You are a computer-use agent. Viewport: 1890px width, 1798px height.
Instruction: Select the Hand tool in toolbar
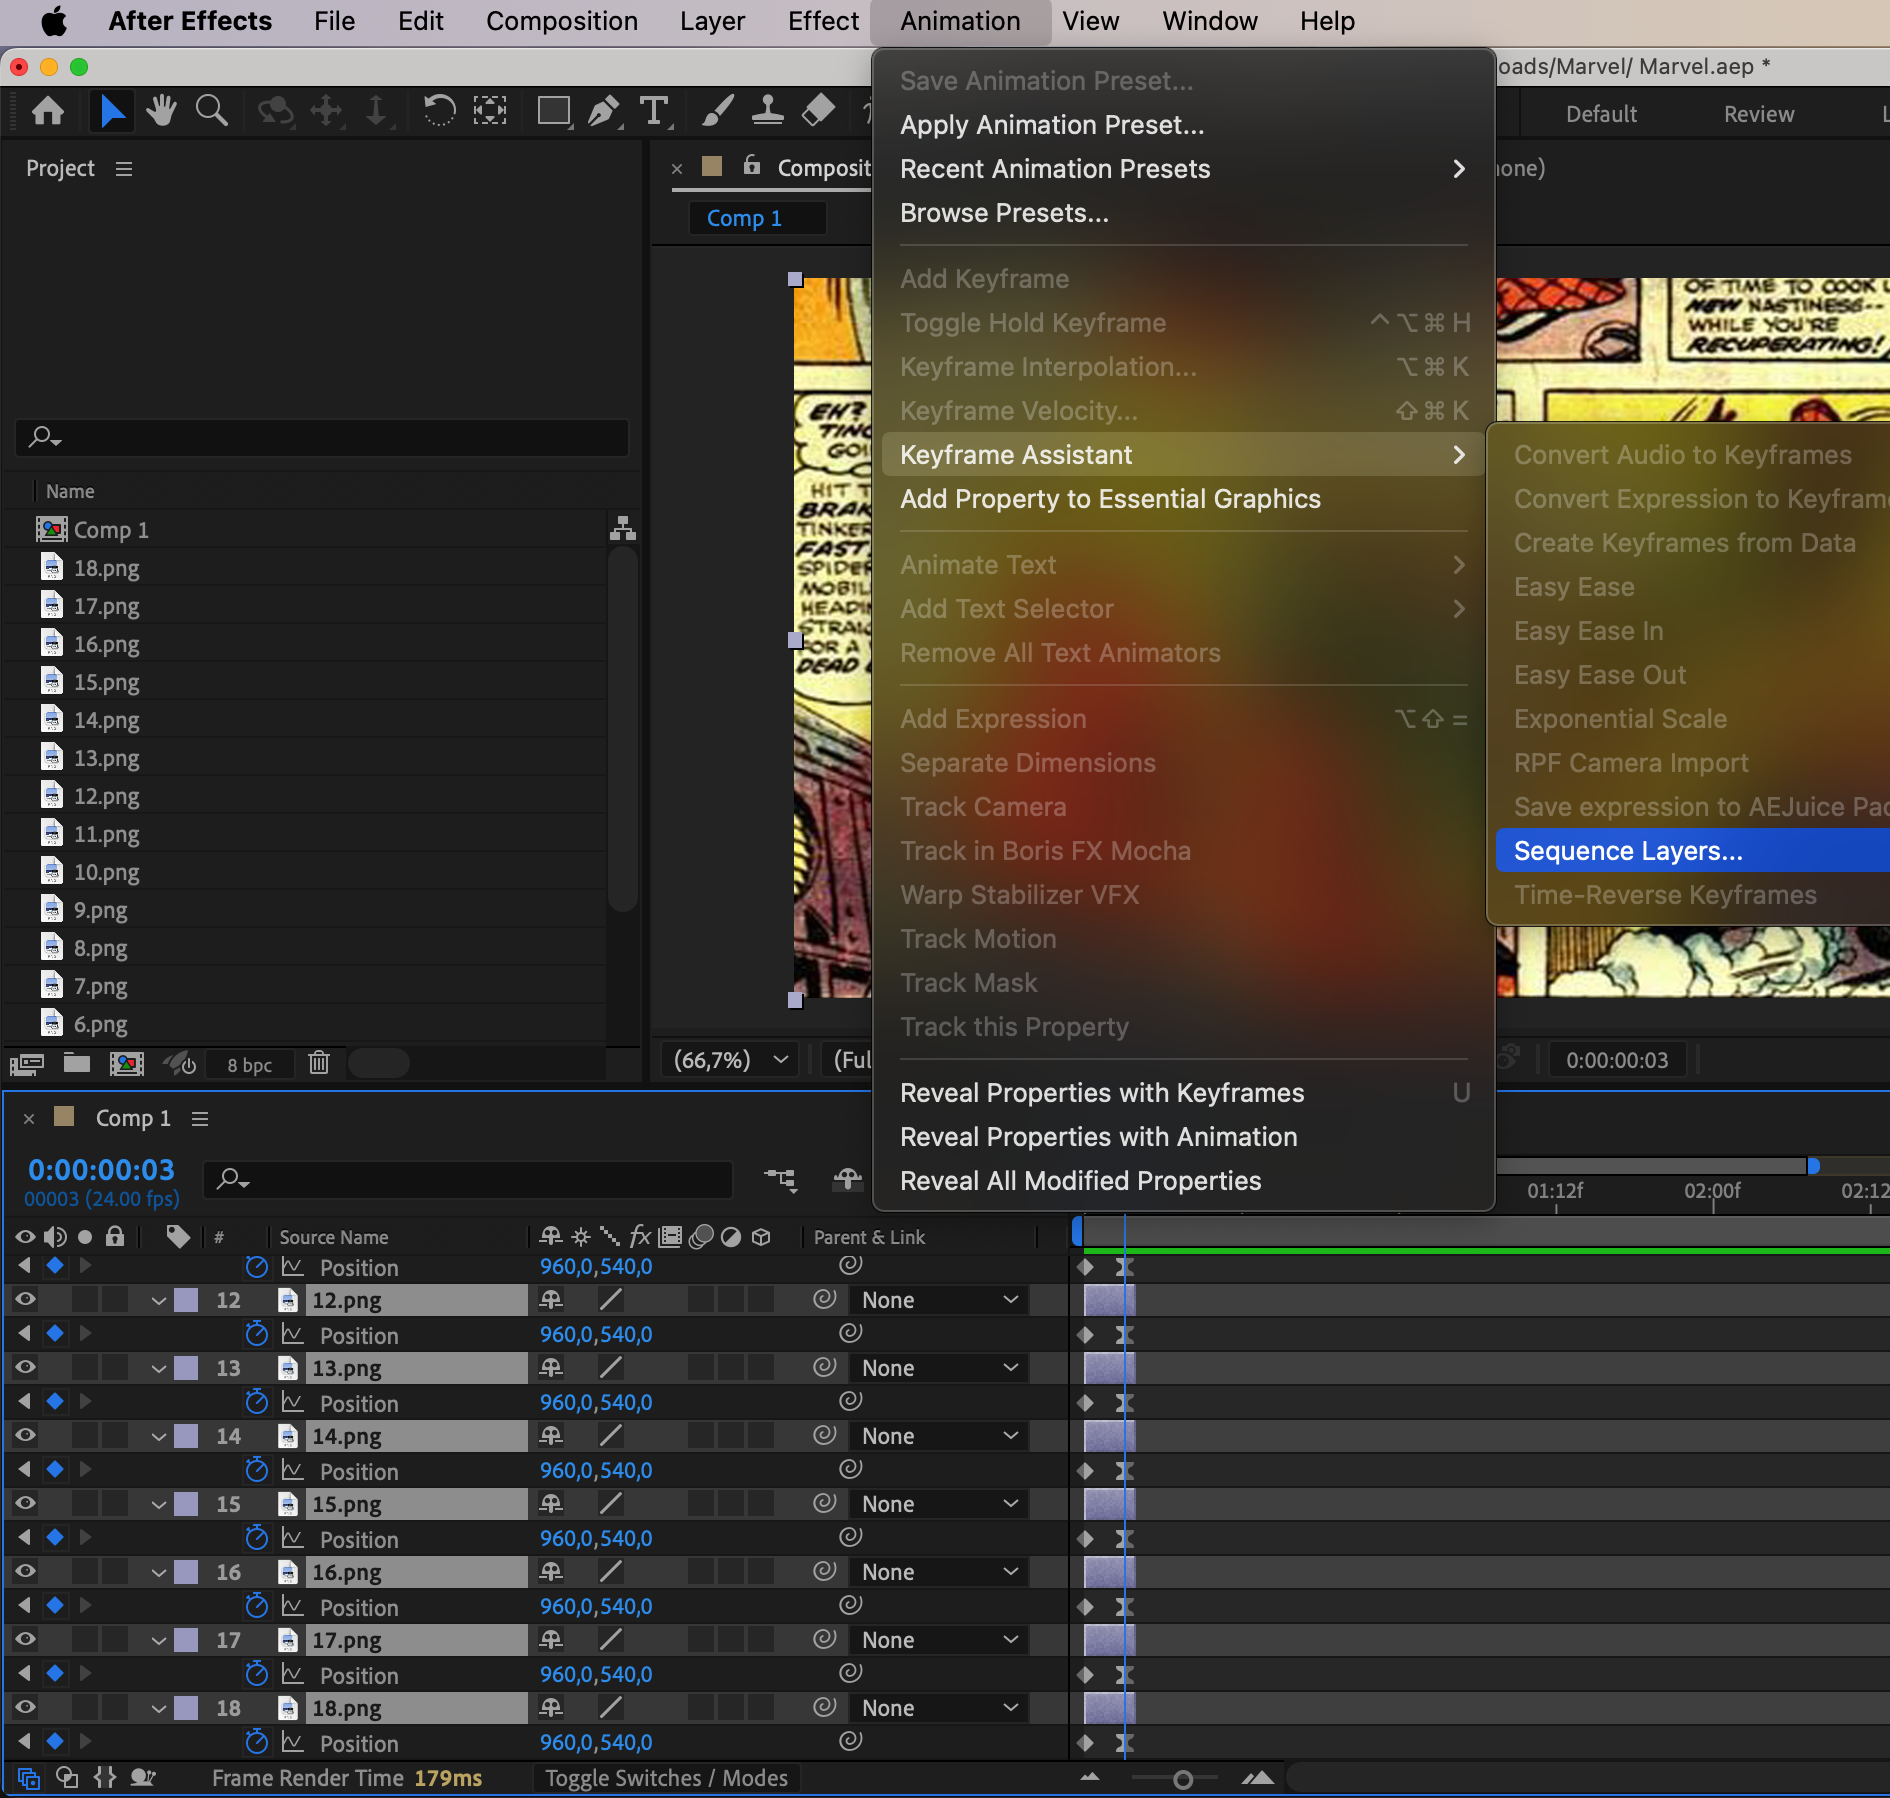coord(160,111)
